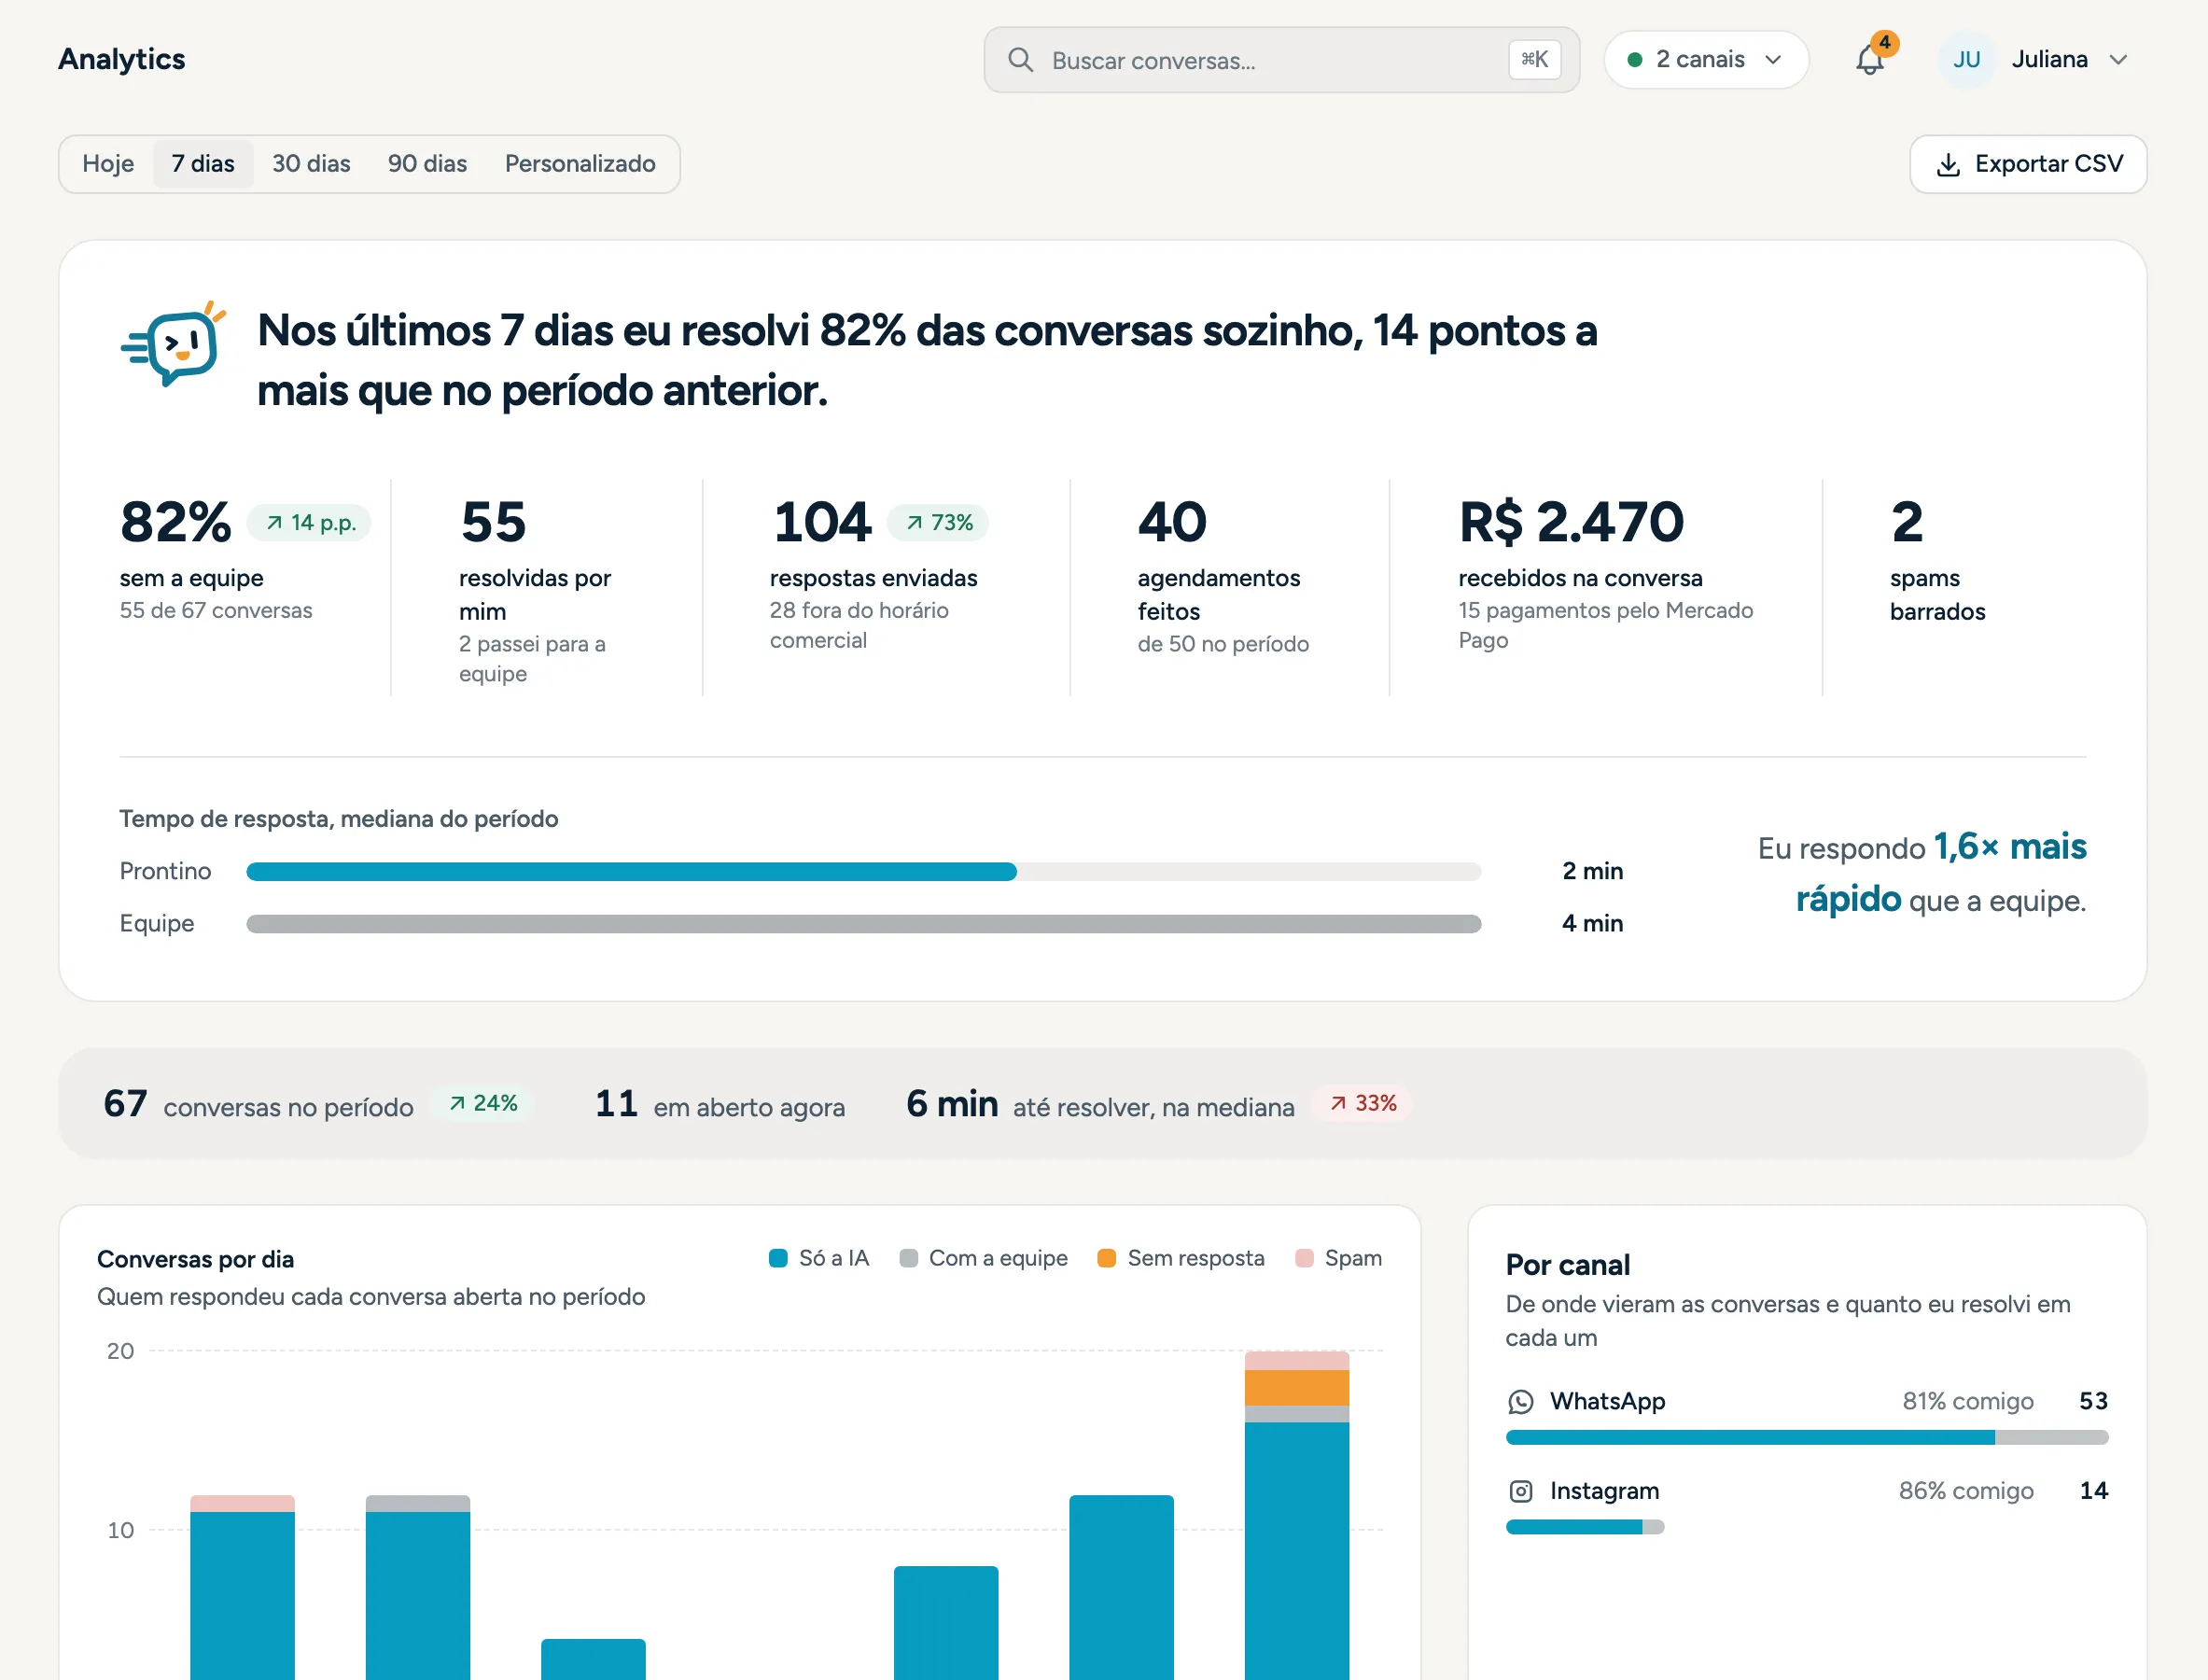The image size is (2208, 1680).
Task: Click the ⌘K shortcut badge
Action: pos(1534,60)
